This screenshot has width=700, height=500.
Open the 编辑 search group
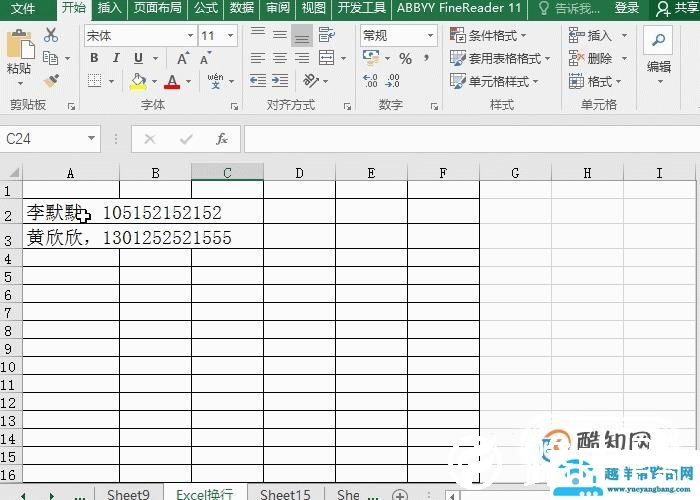pos(658,54)
